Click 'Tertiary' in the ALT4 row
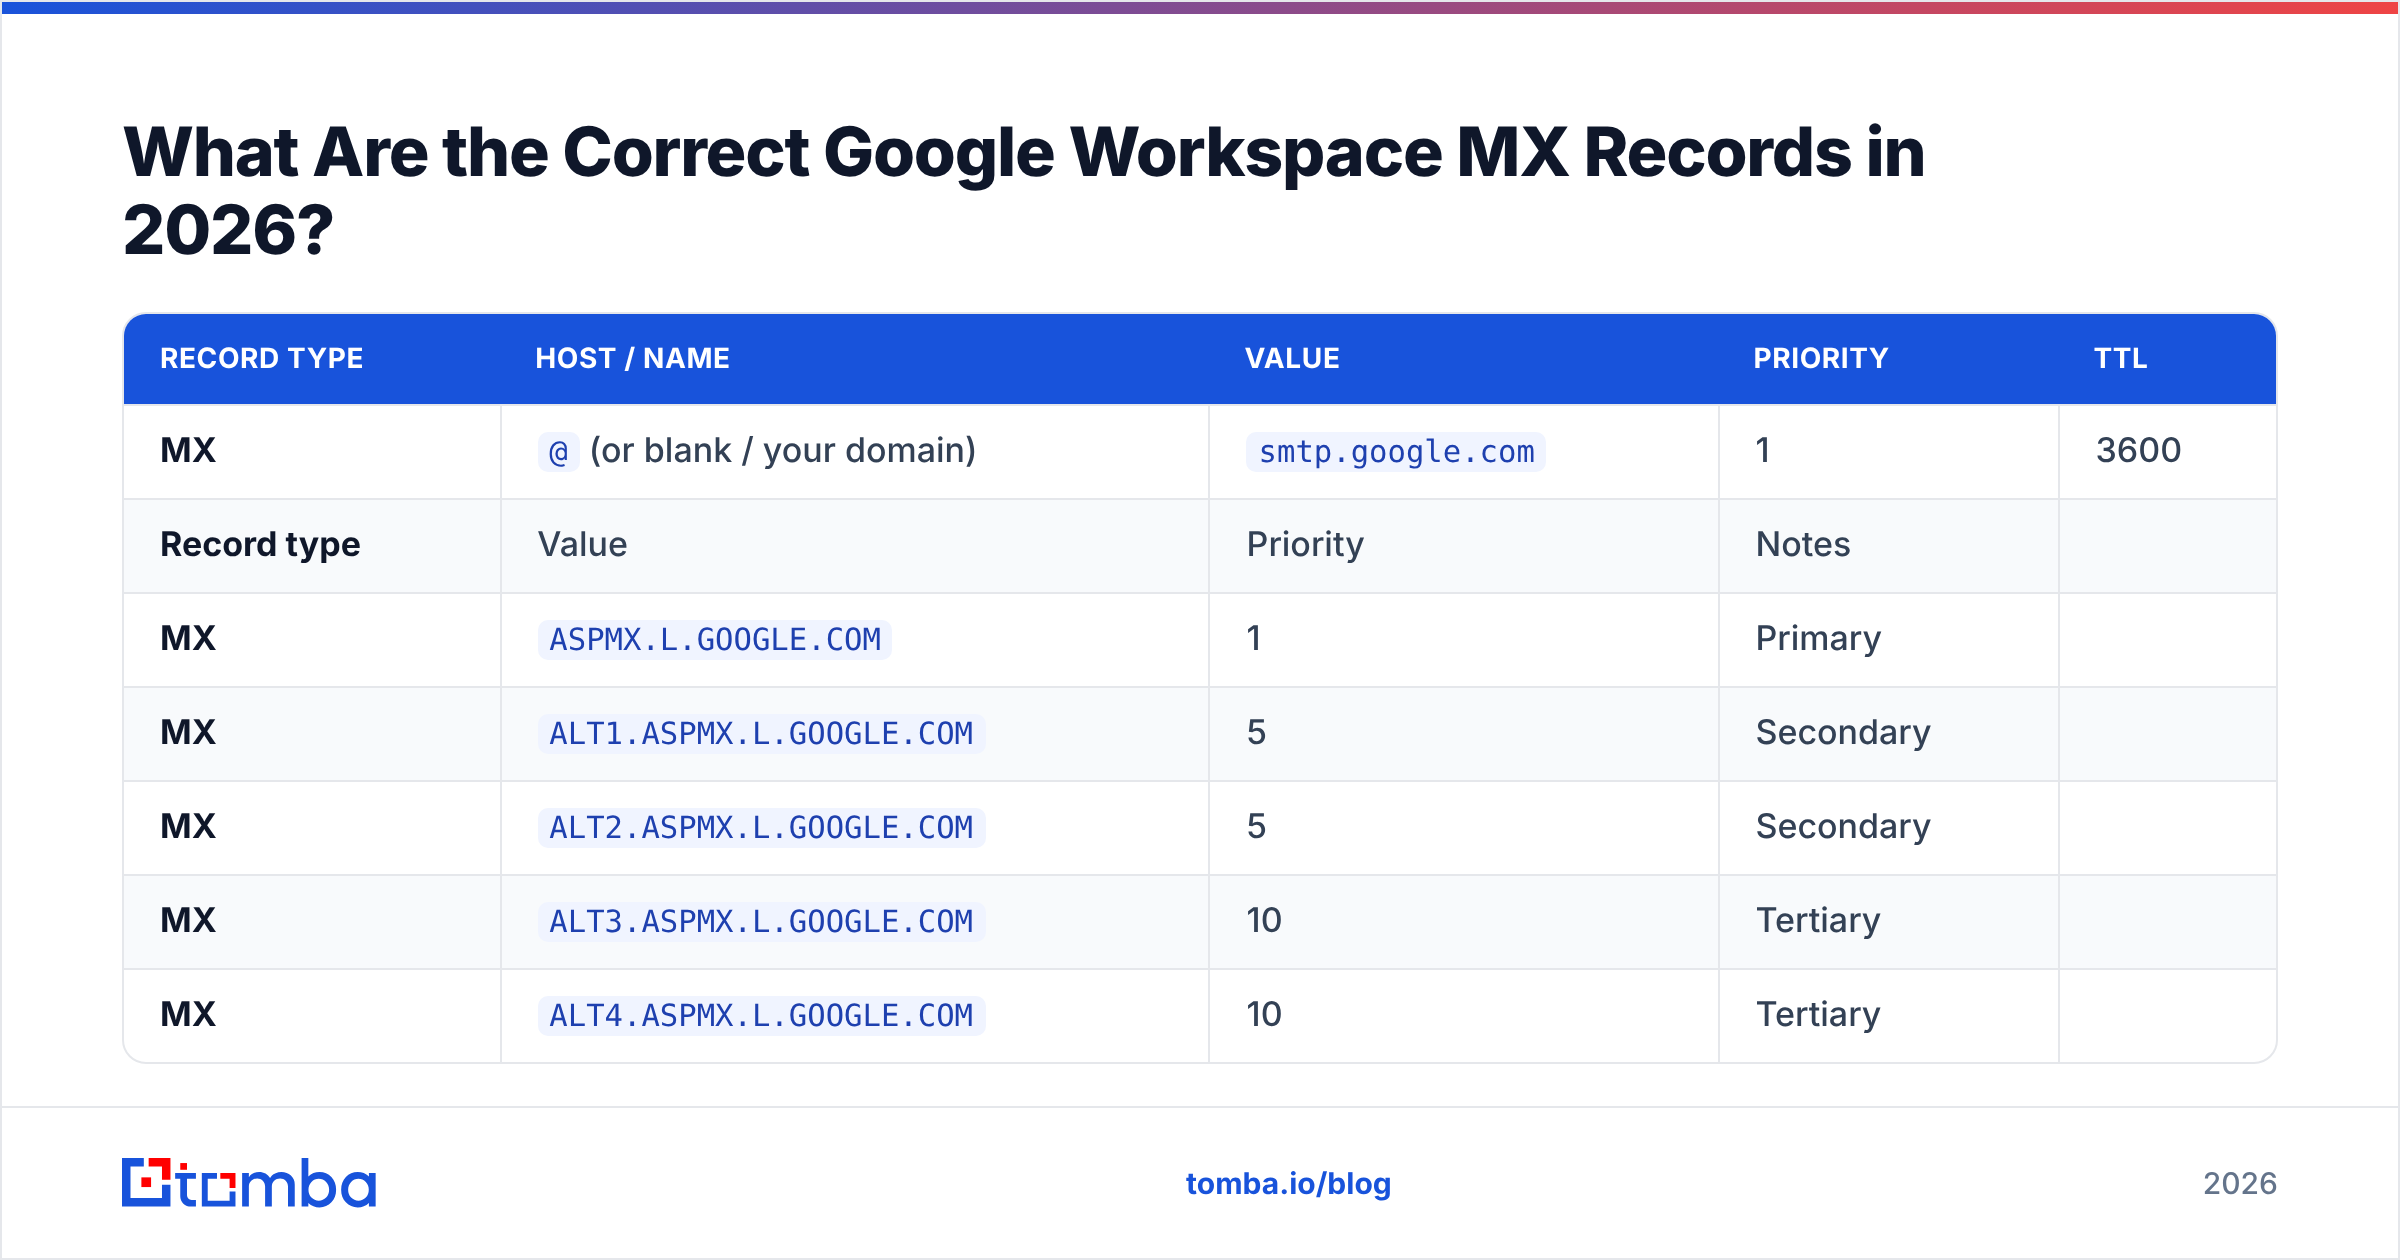2400x1260 pixels. click(1818, 1015)
